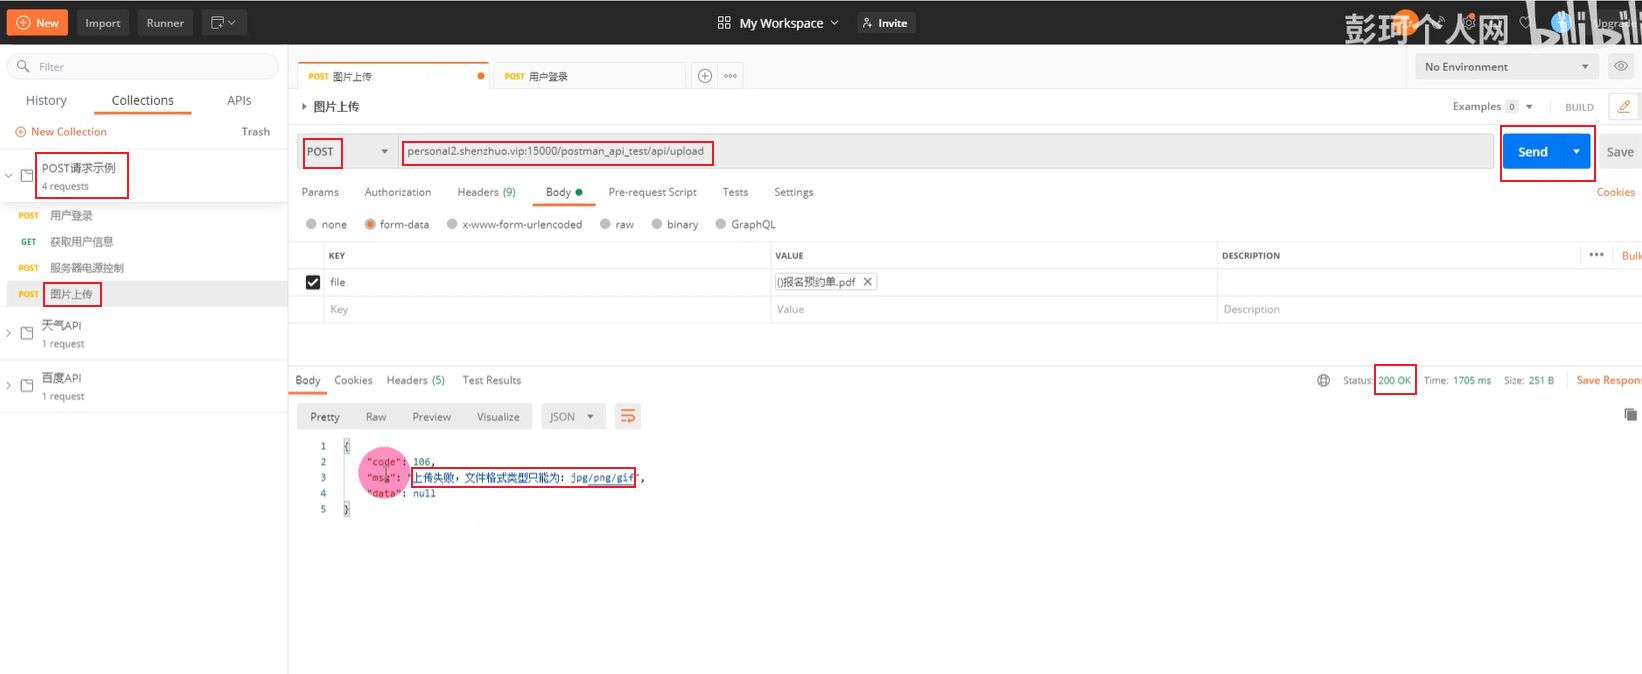Screen dimensions: 1642x674
Task: Open the History tab in sidebar
Action: (46, 101)
